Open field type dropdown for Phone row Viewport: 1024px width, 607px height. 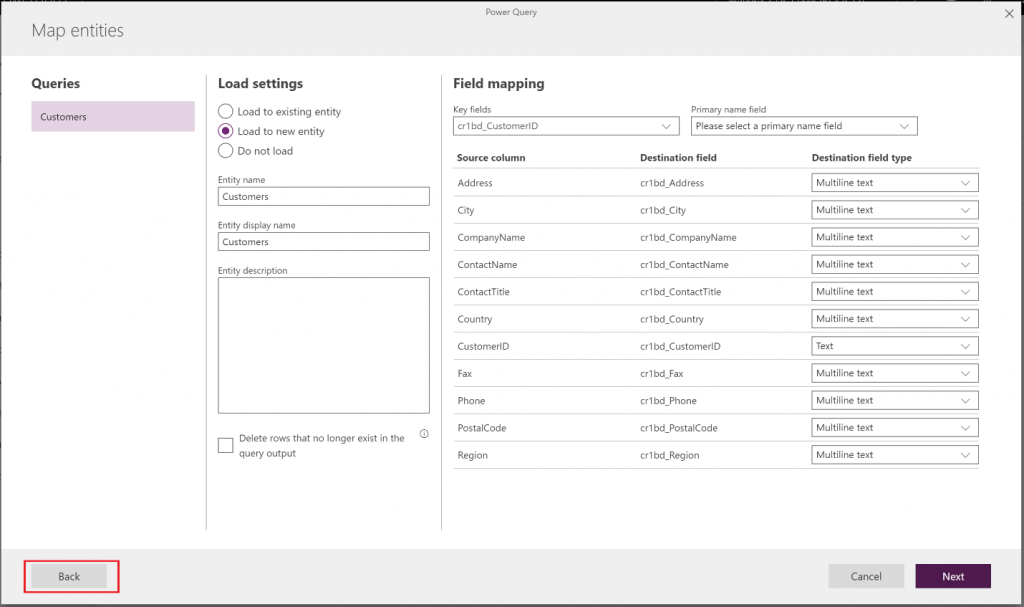(895, 401)
